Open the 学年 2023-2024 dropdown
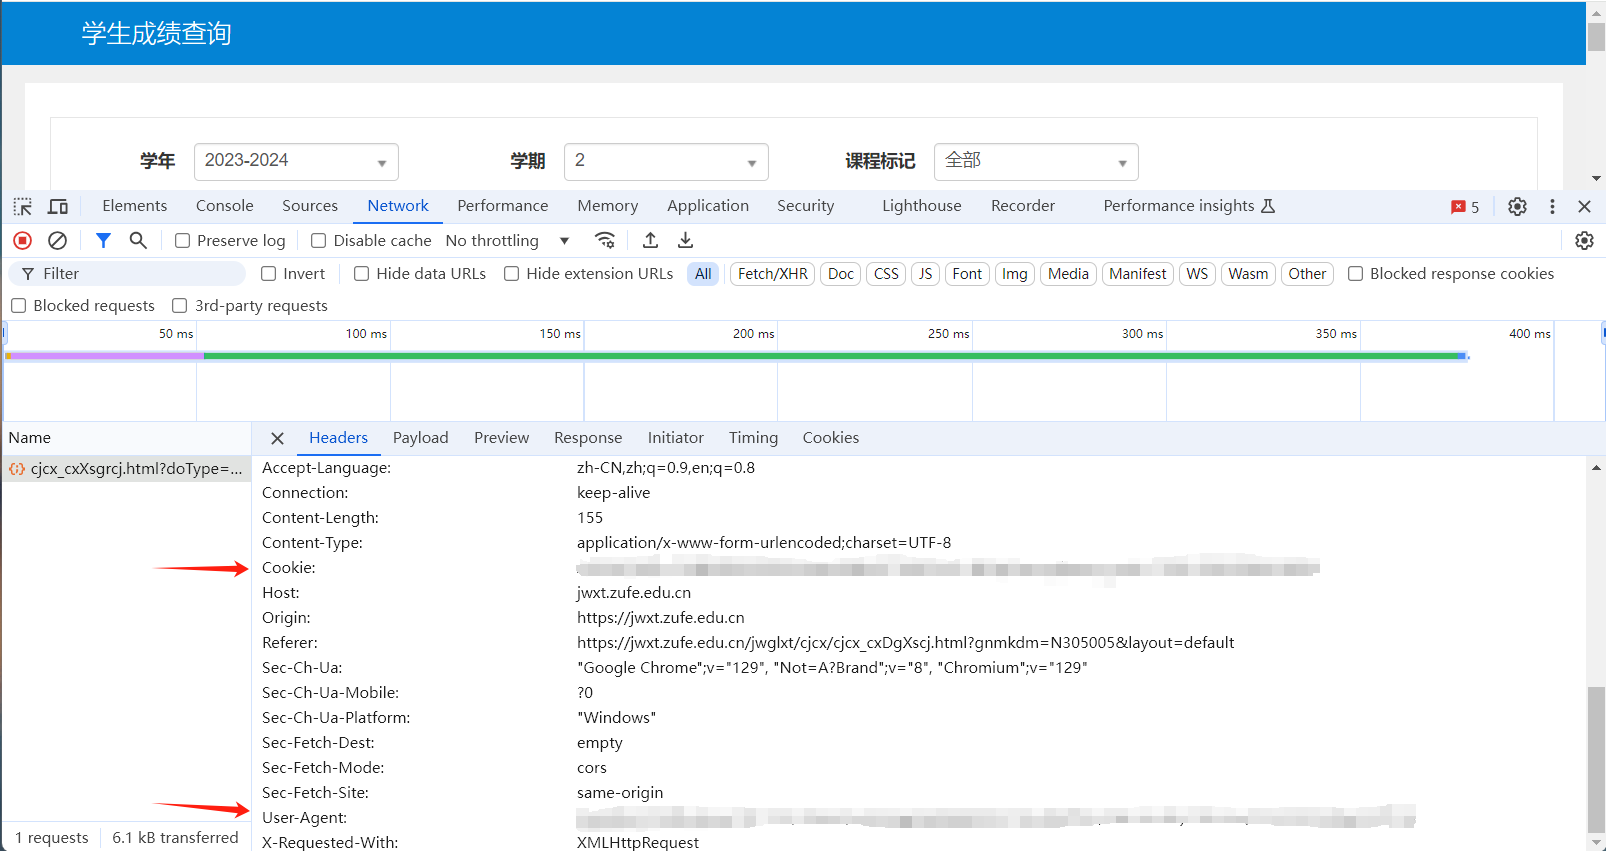The height and width of the screenshot is (851, 1606). coord(296,162)
